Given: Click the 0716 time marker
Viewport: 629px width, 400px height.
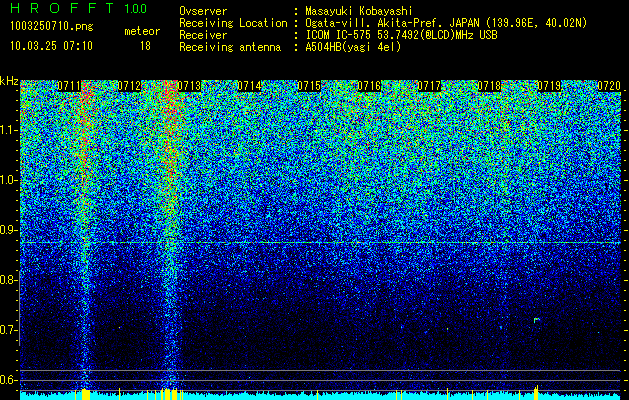Looking at the screenshot, I should tap(369, 86).
